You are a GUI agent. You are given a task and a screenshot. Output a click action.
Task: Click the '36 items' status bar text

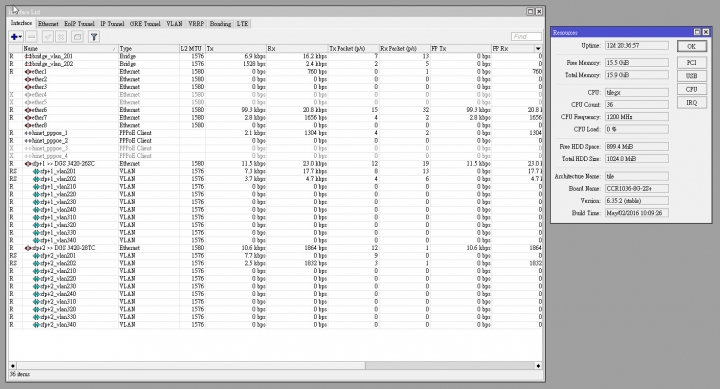pyautogui.click(x=20, y=374)
